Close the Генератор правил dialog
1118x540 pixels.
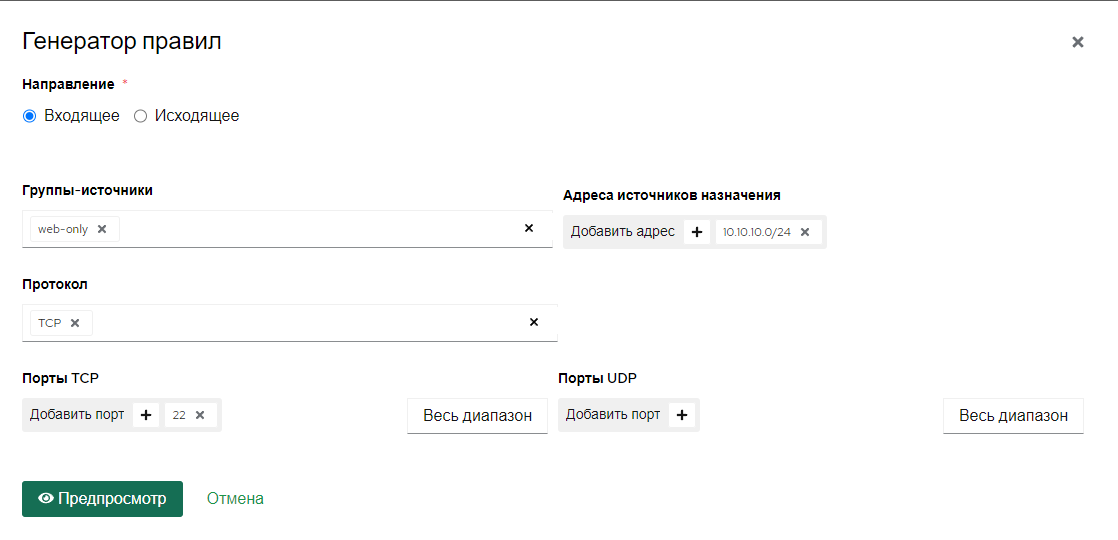coord(1077,42)
